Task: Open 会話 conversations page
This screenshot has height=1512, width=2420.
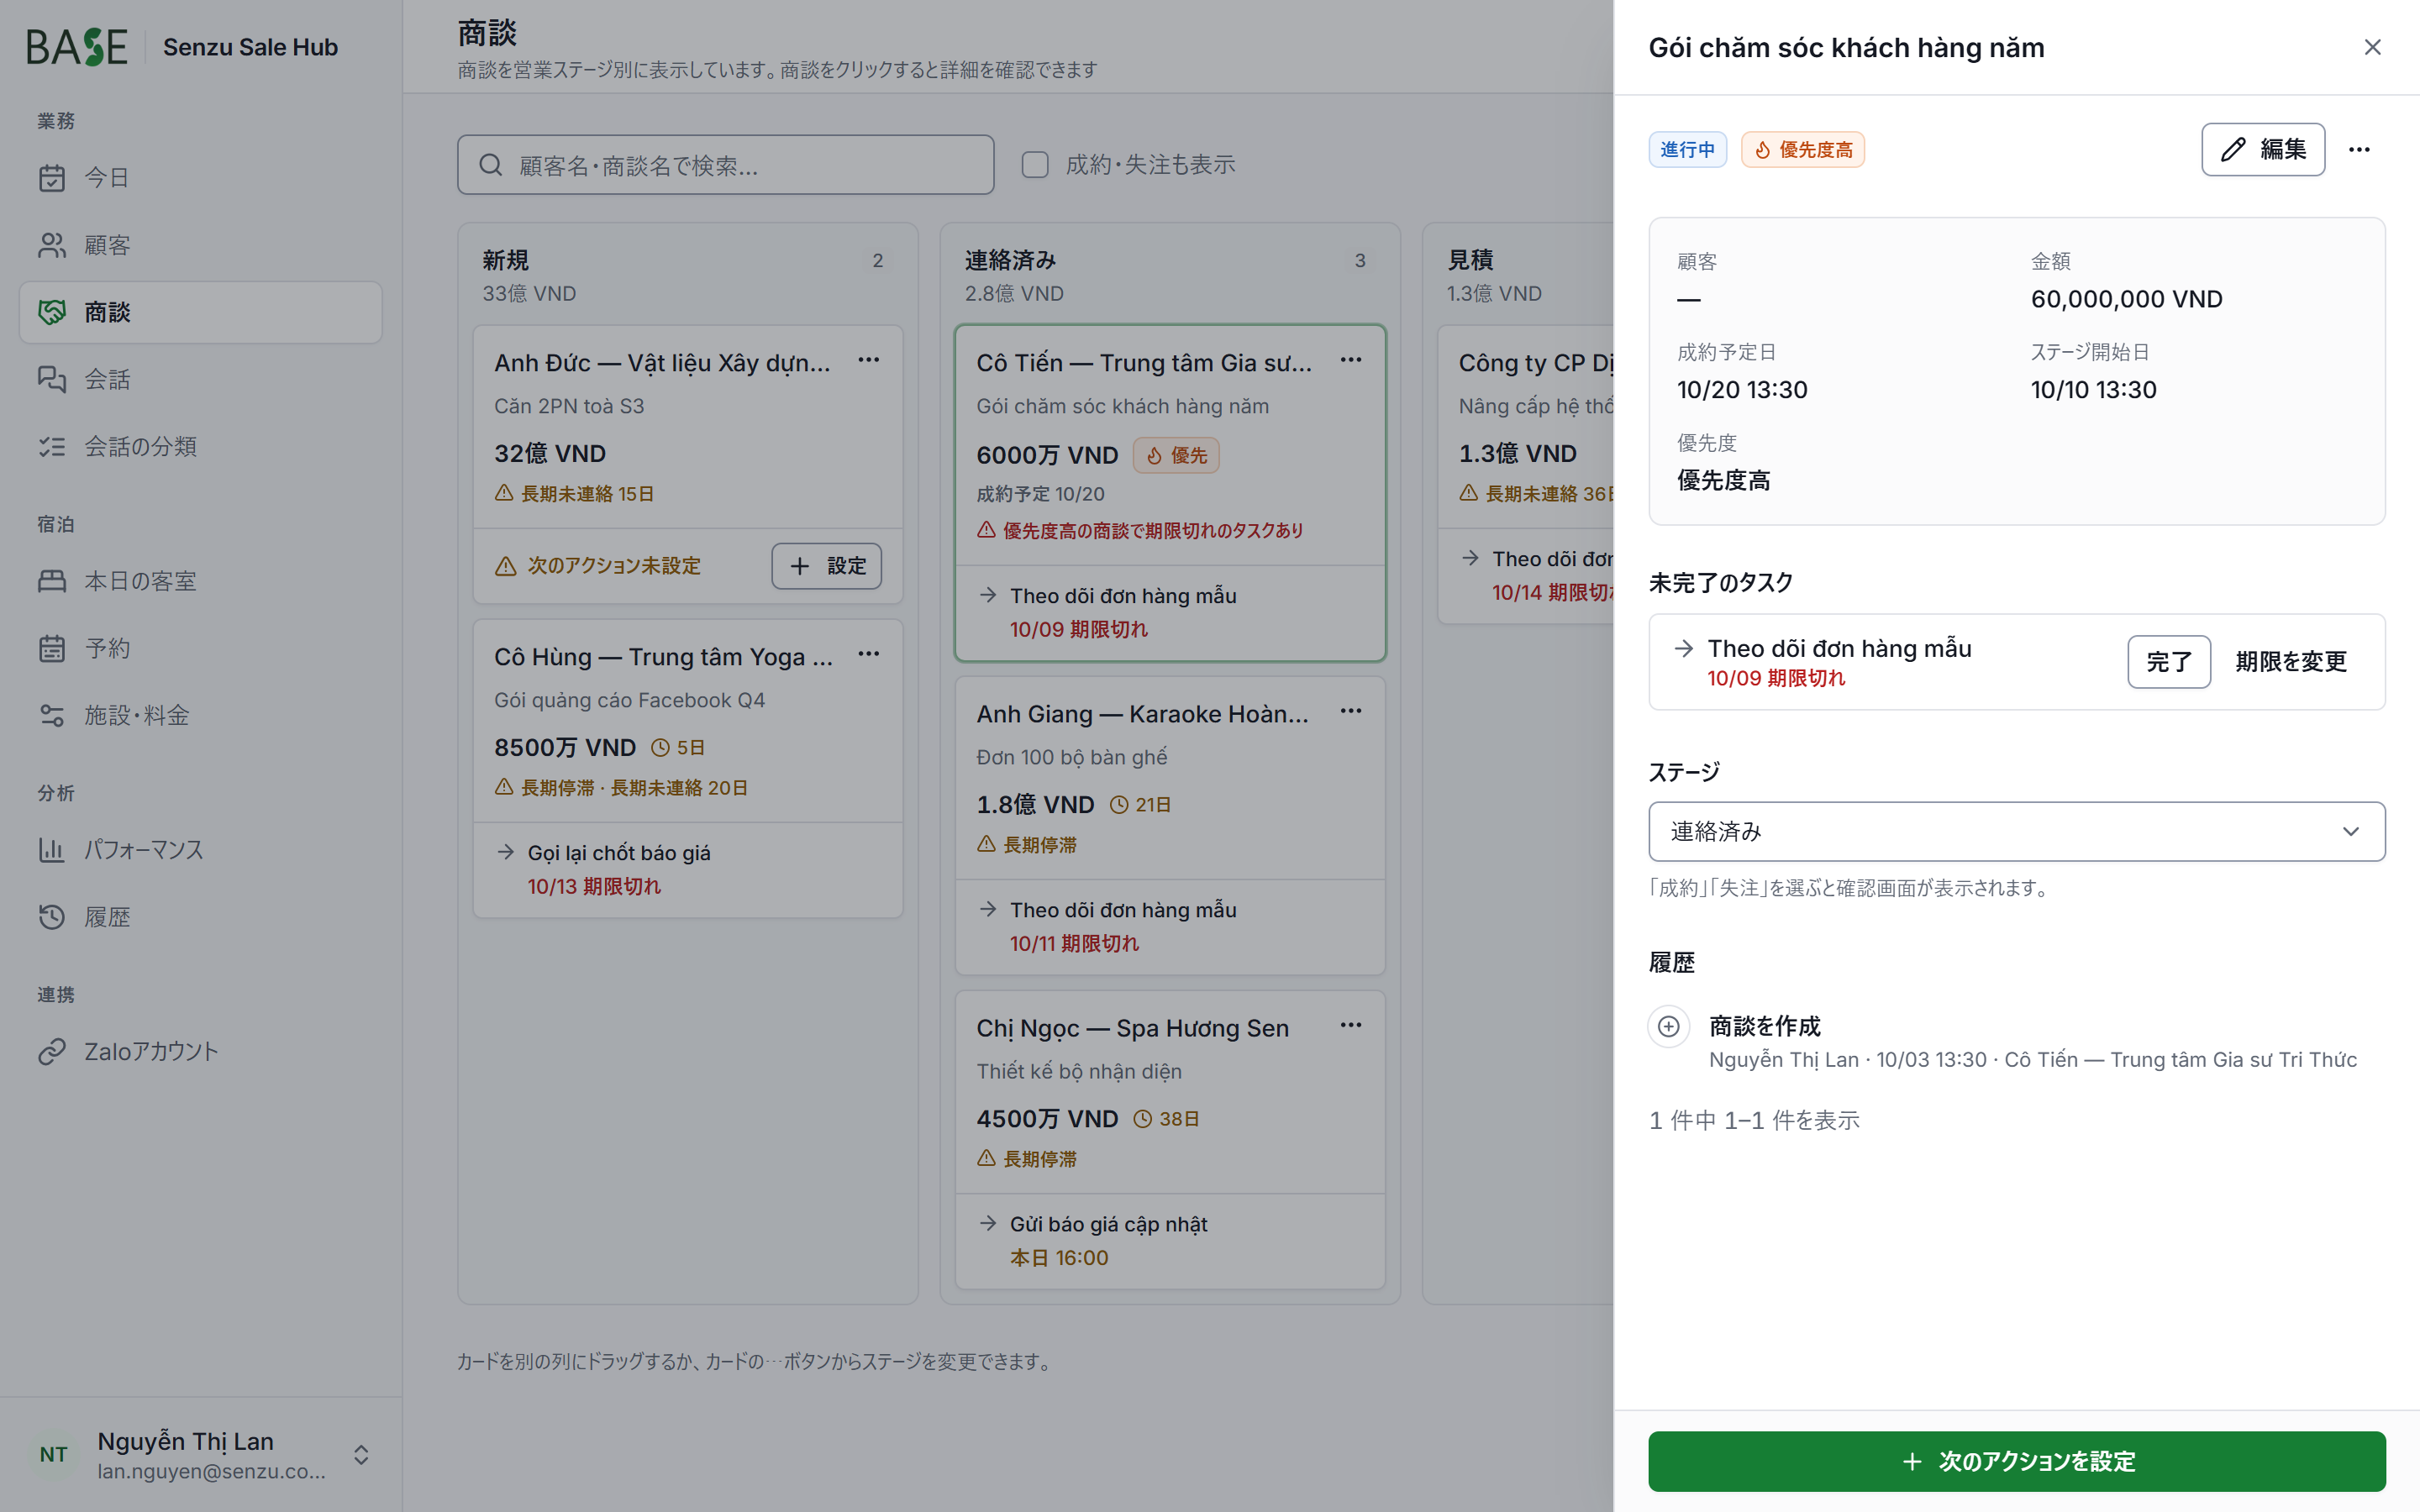Action: (x=200, y=379)
